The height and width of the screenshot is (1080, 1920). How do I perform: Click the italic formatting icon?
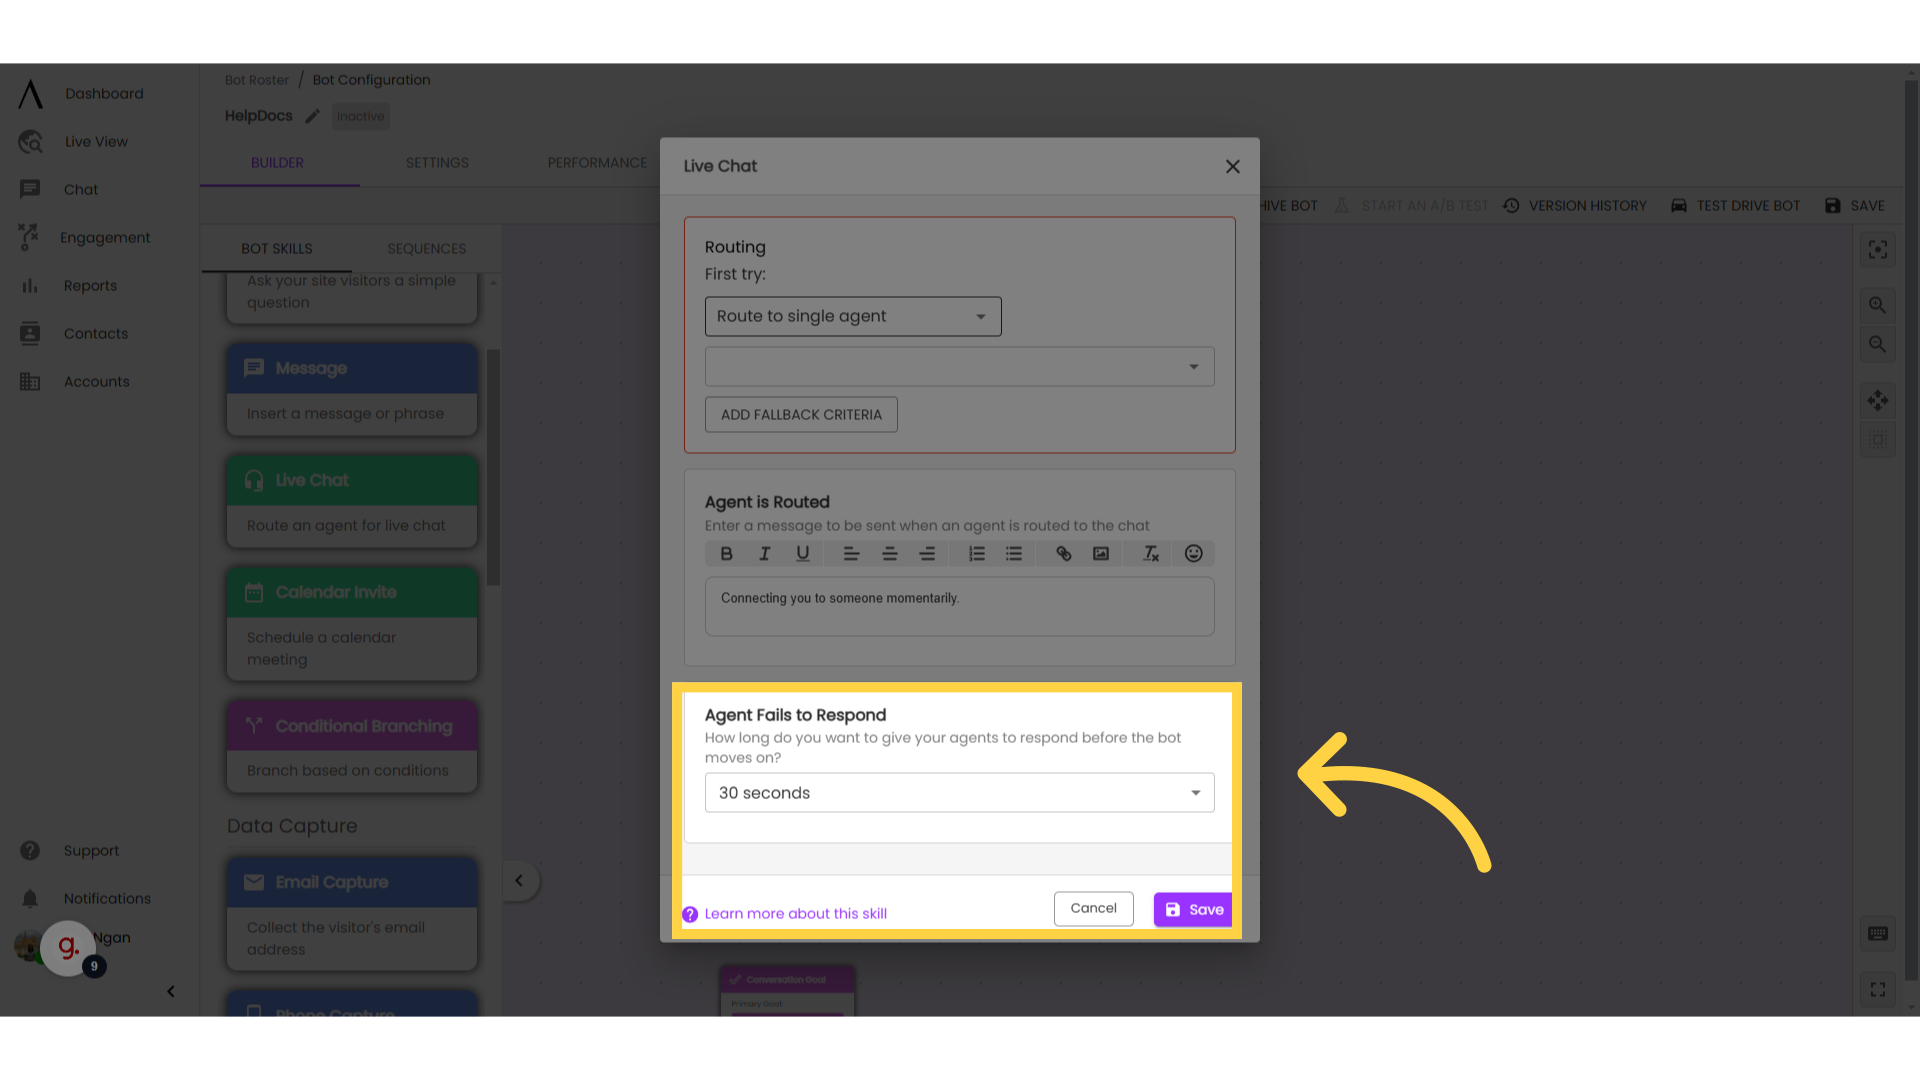(x=762, y=553)
